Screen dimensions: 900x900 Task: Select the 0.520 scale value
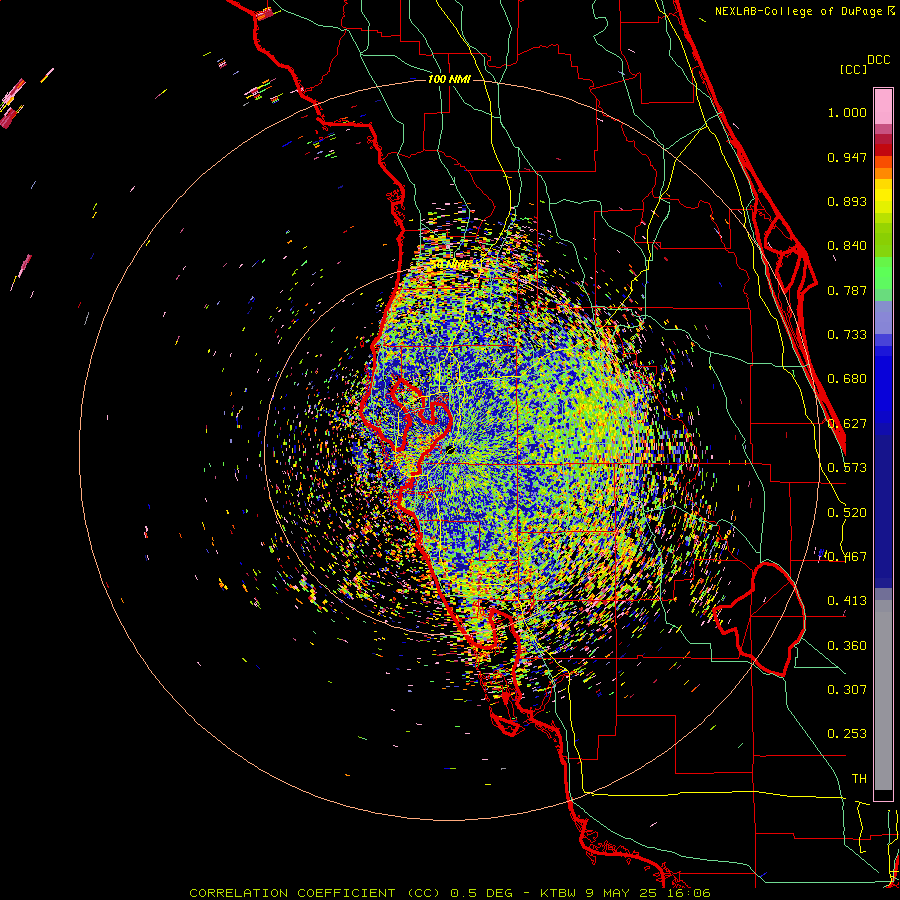847,513
